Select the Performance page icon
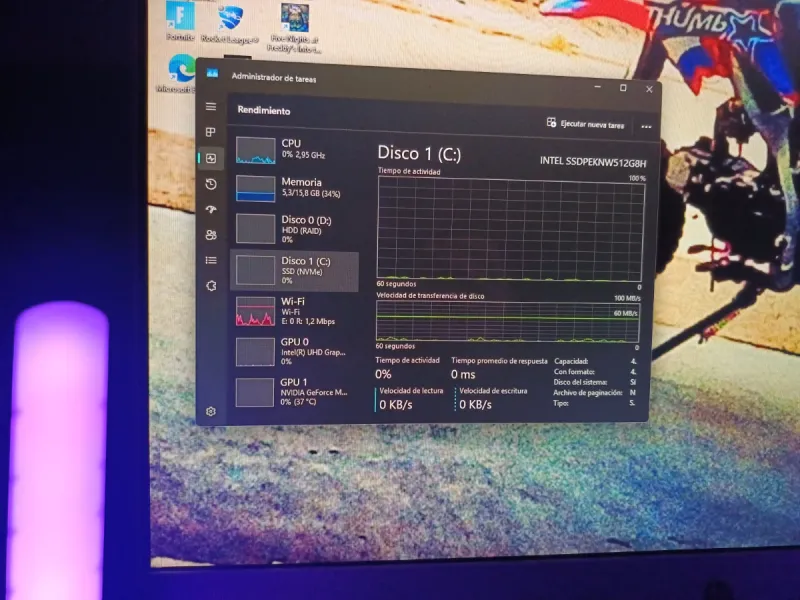This screenshot has width=800, height=600. click(211, 158)
